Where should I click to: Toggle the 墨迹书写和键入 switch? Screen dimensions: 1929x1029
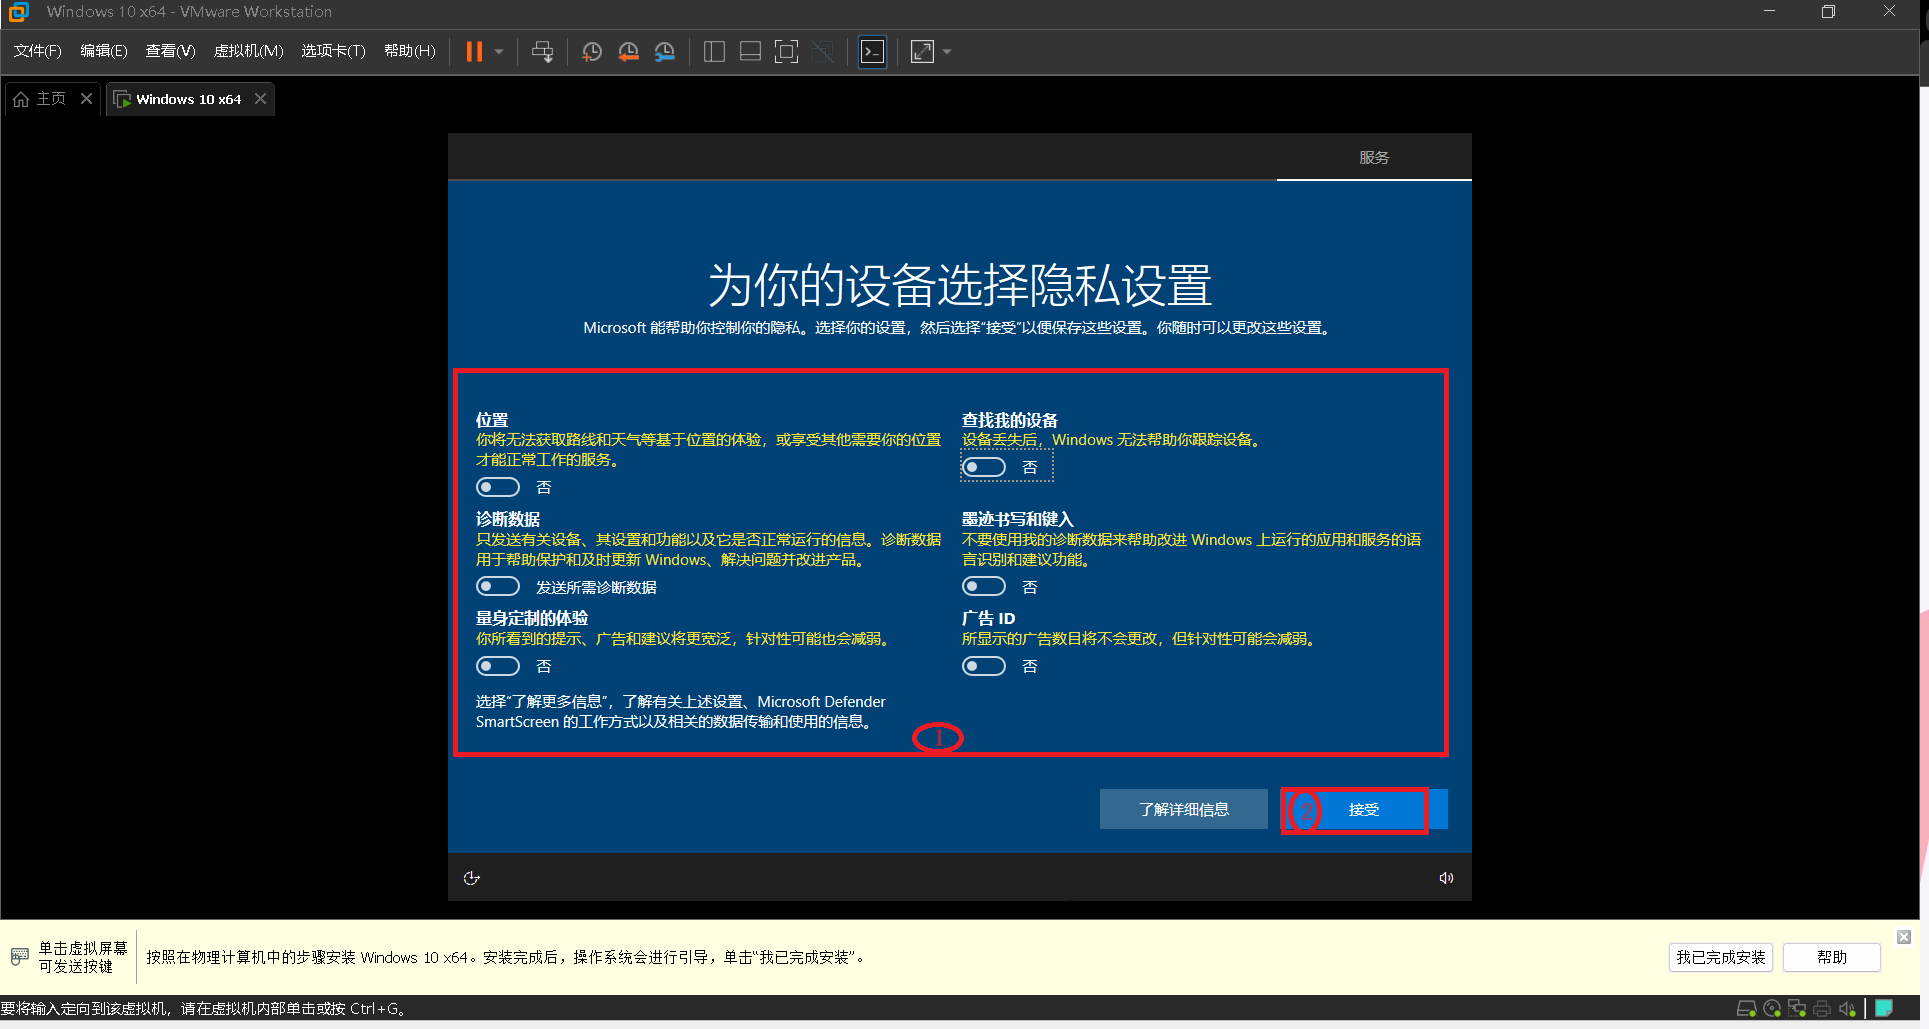984,586
